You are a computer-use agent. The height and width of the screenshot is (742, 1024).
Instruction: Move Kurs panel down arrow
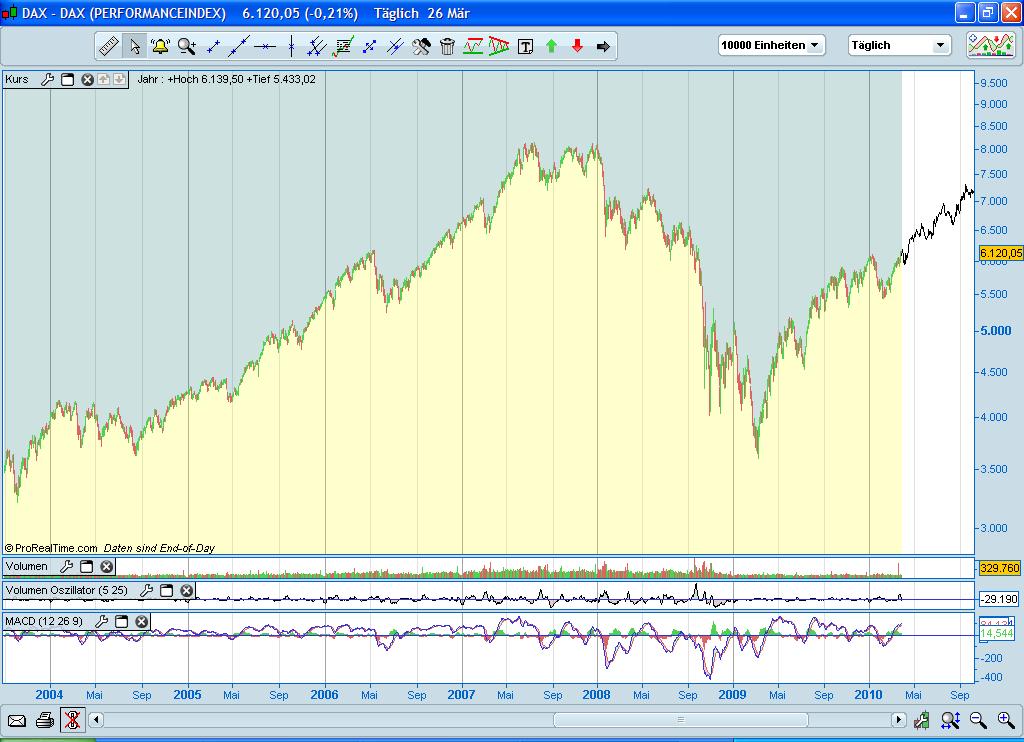coord(119,80)
